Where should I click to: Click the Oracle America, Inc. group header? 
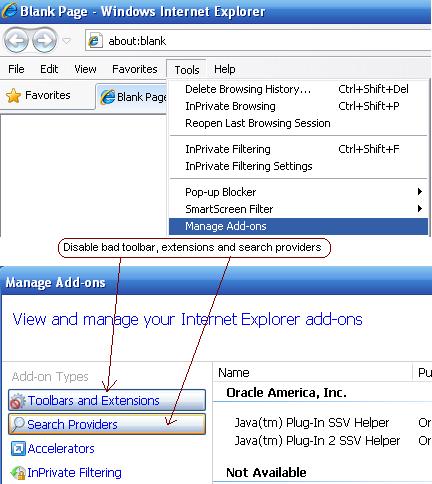click(286, 393)
